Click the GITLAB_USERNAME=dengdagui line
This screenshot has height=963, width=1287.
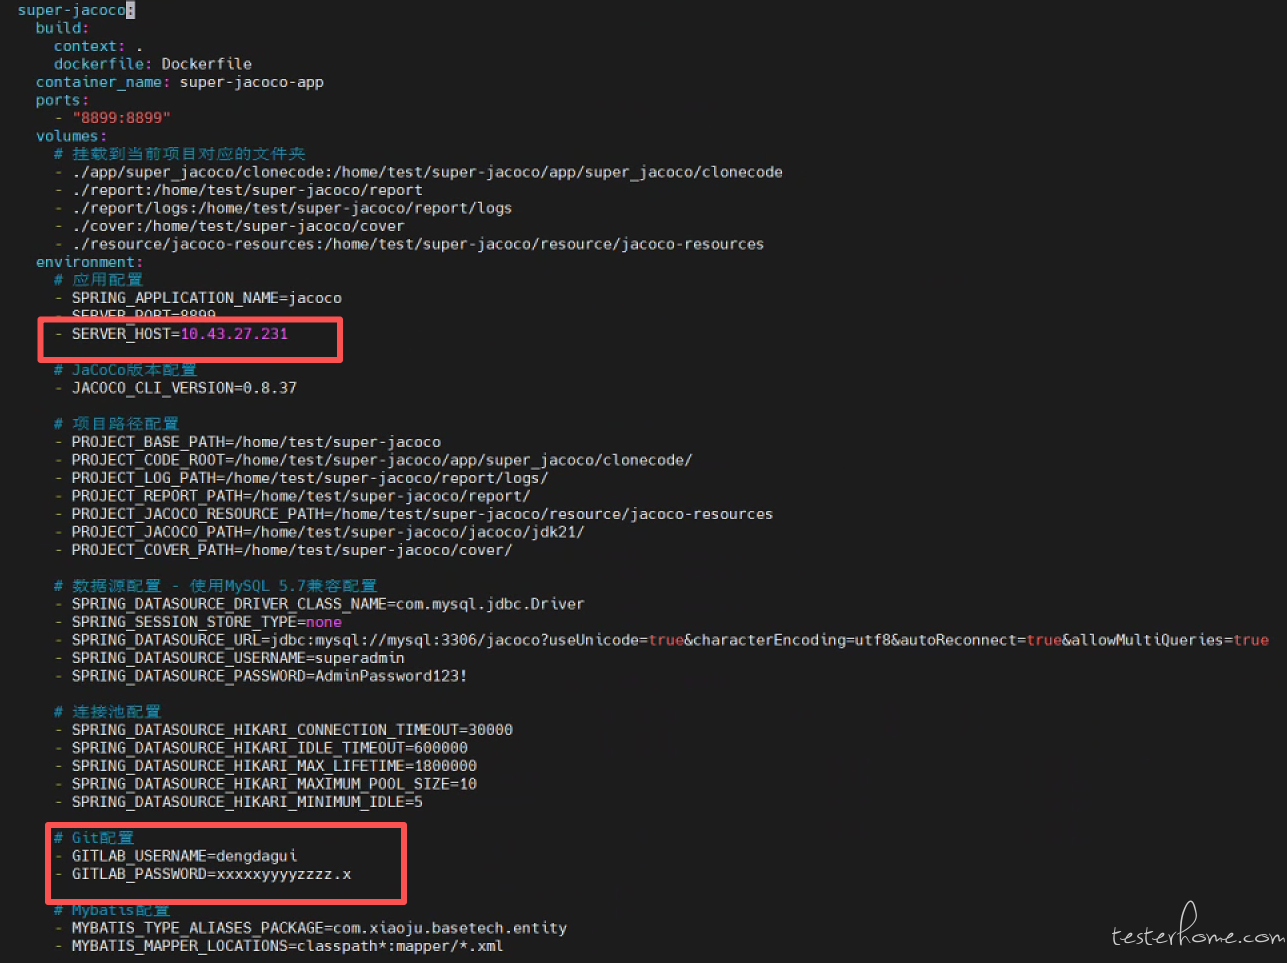184,856
